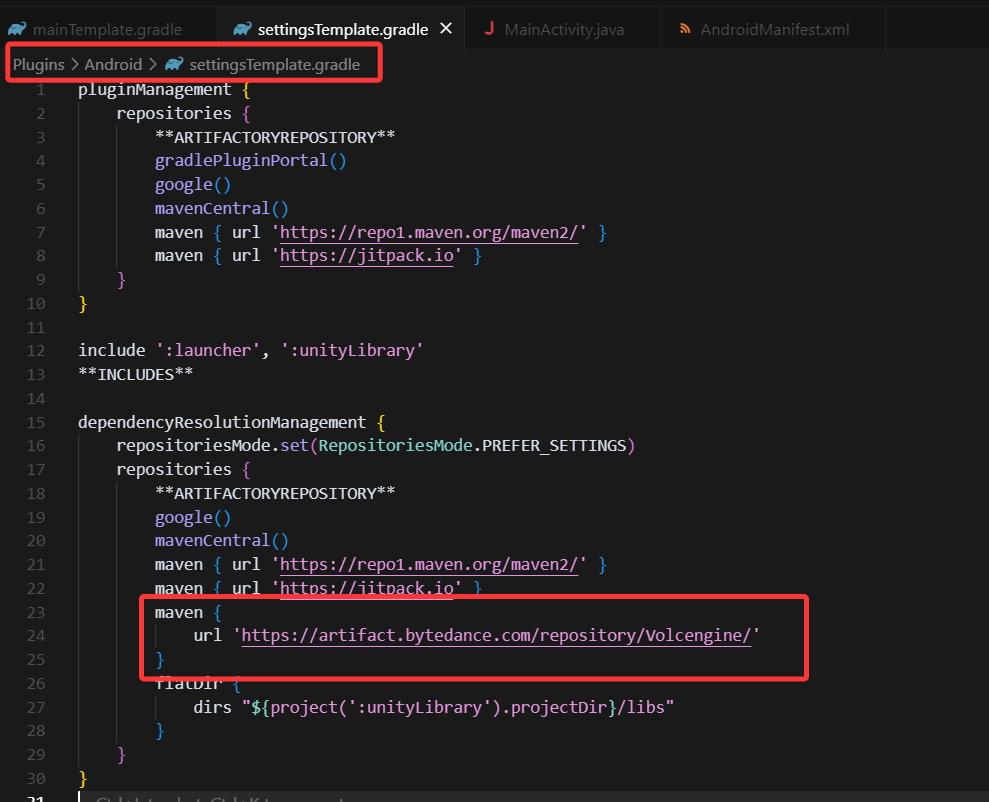Viewport: 989px width, 802px height.
Task: Click dependencyResolutionManagement on line 15
Action: [222, 422]
